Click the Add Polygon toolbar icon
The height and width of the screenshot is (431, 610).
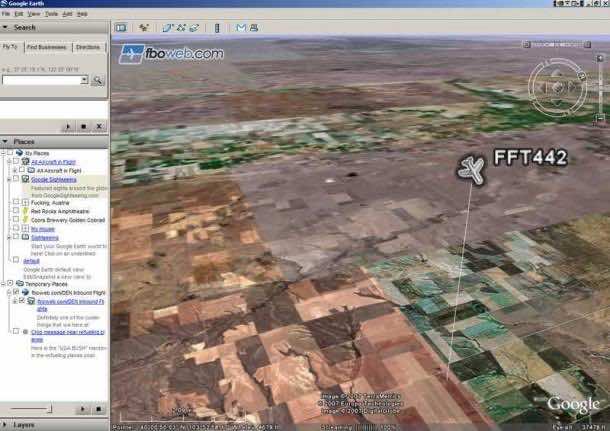click(169, 27)
